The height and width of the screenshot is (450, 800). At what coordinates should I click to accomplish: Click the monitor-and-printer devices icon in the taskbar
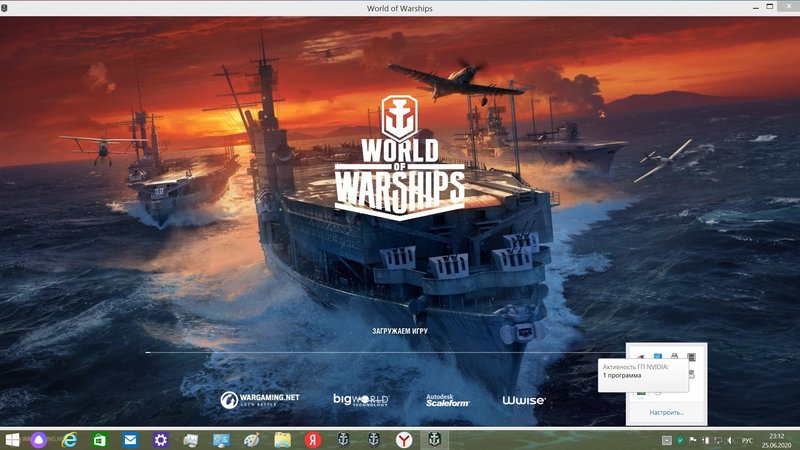click(191, 440)
